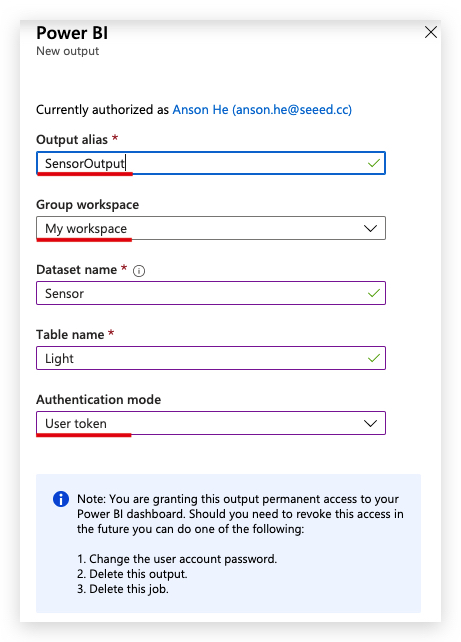This screenshot has height=642, width=461.
Task: Focus the Table name field containing Light
Action: point(211,358)
